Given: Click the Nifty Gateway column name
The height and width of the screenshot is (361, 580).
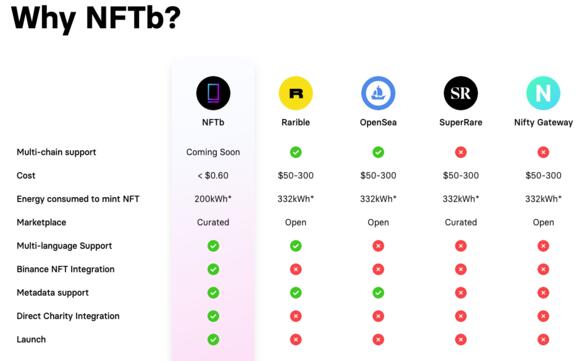Looking at the screenshot, I should point(543,122).
